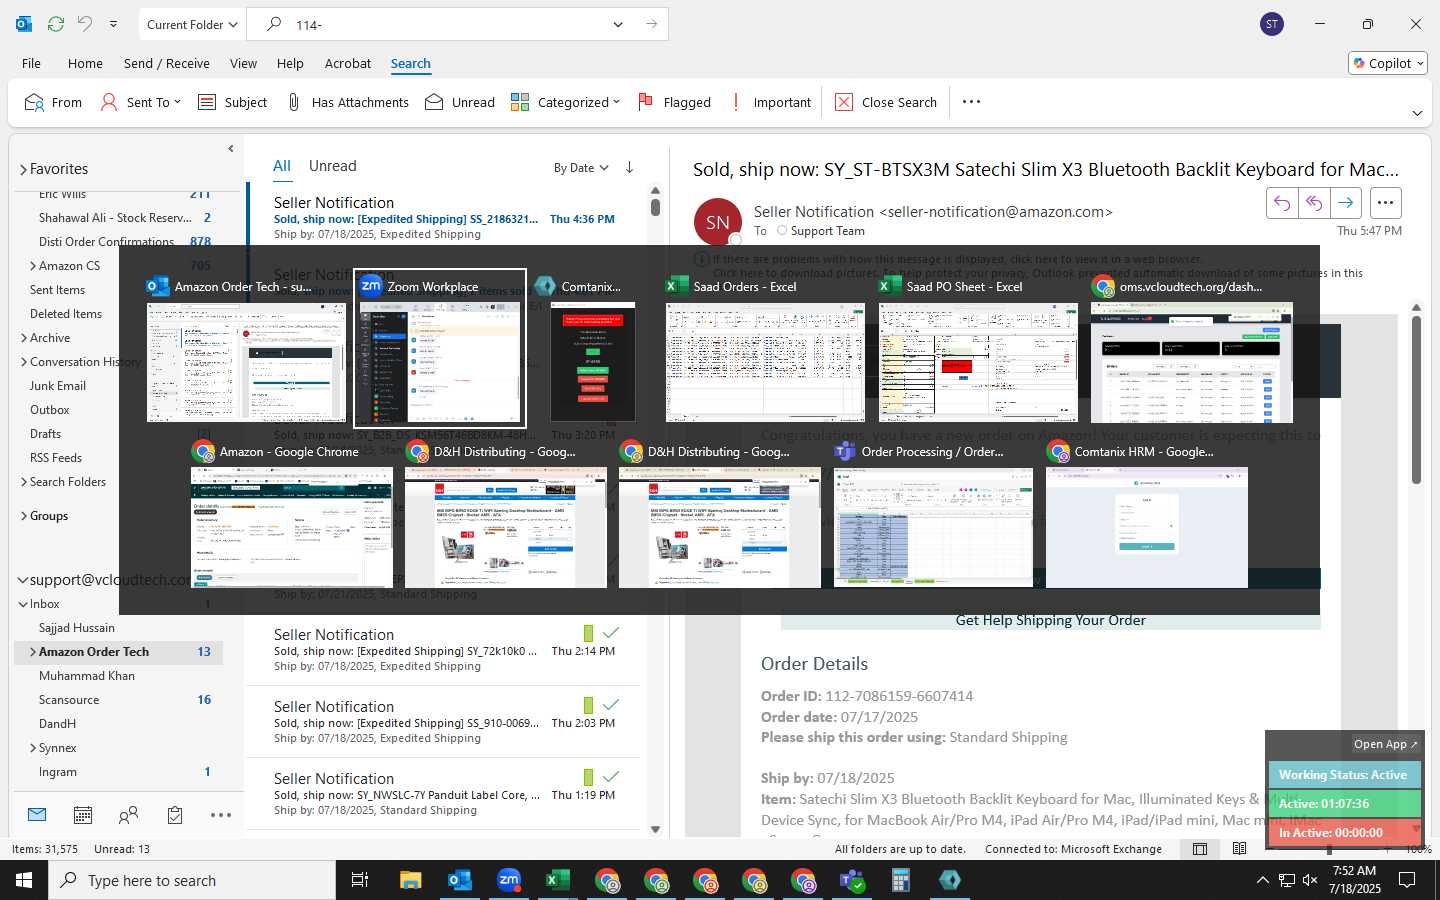Select Reading view icon in status bar
This screenshot has width=1440, height=900.
pos(1240,849)
